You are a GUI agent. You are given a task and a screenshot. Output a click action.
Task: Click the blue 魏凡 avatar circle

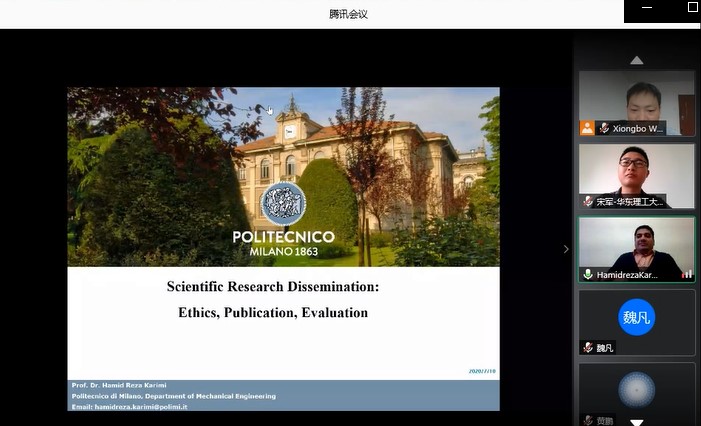click(636, 317)
